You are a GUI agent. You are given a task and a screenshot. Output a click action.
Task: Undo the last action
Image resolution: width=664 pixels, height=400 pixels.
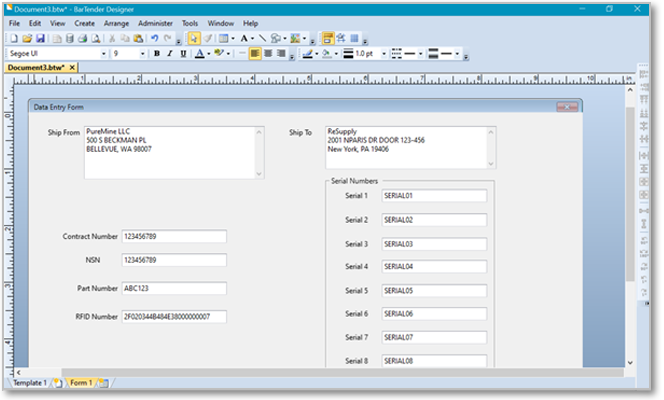[x=154, y=38]
